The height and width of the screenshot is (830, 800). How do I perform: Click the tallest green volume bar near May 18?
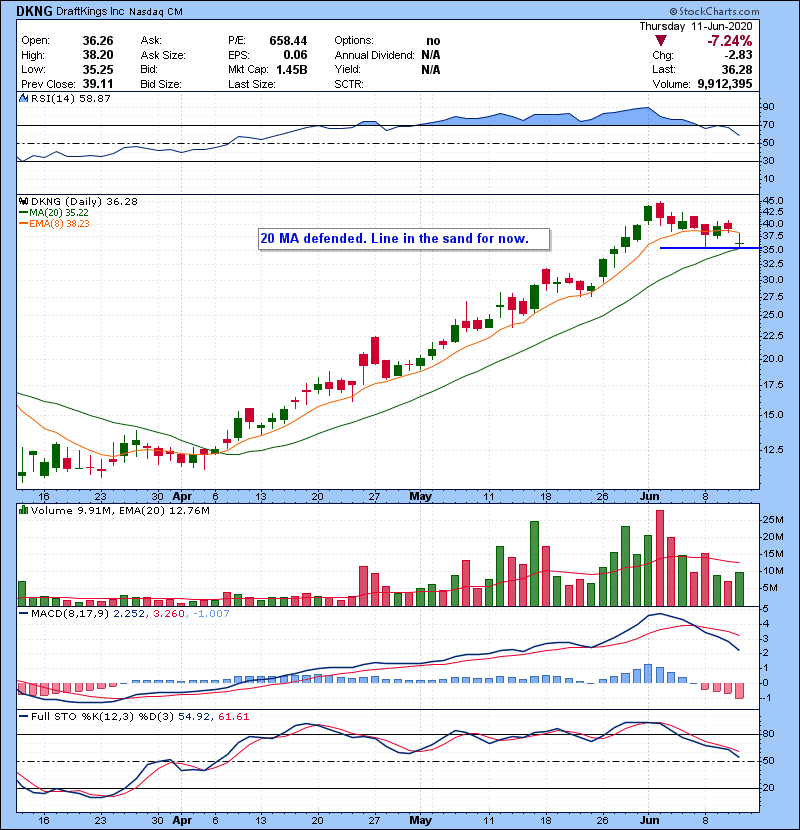[534, 564]
